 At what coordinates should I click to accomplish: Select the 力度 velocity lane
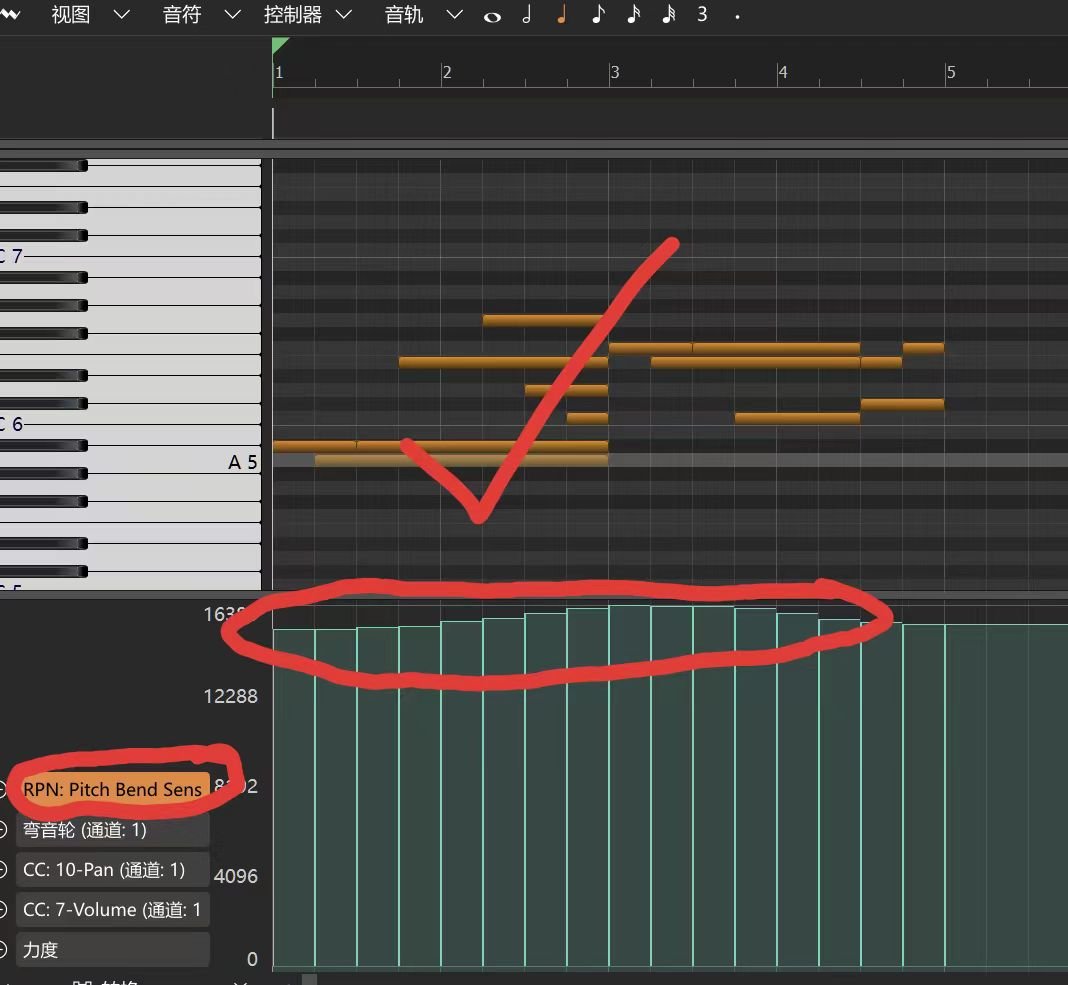pyautogui.click(x=112, y=949)
